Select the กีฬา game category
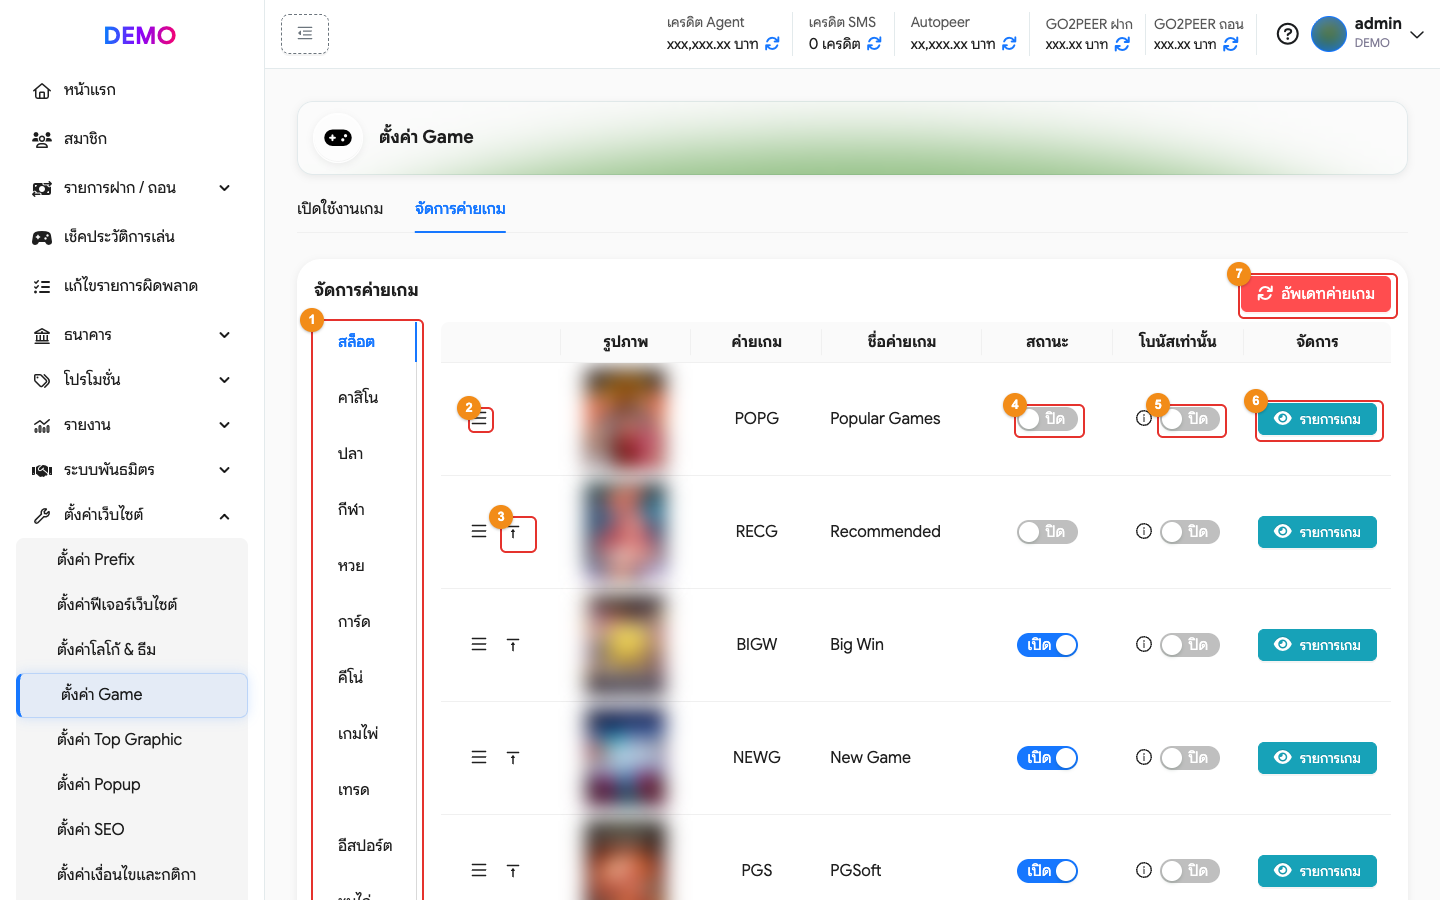 [x=351, y=510]
